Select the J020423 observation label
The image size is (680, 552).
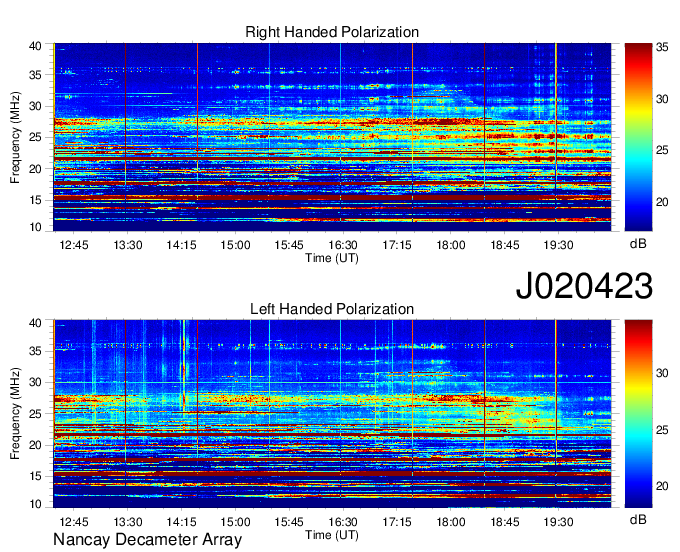(584, 286)
